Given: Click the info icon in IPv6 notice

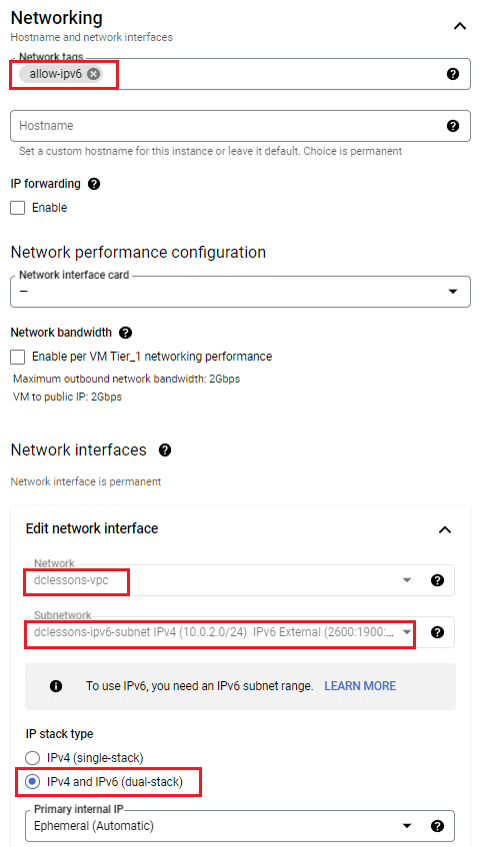Looking at the screenshot, I should [56, 686].
